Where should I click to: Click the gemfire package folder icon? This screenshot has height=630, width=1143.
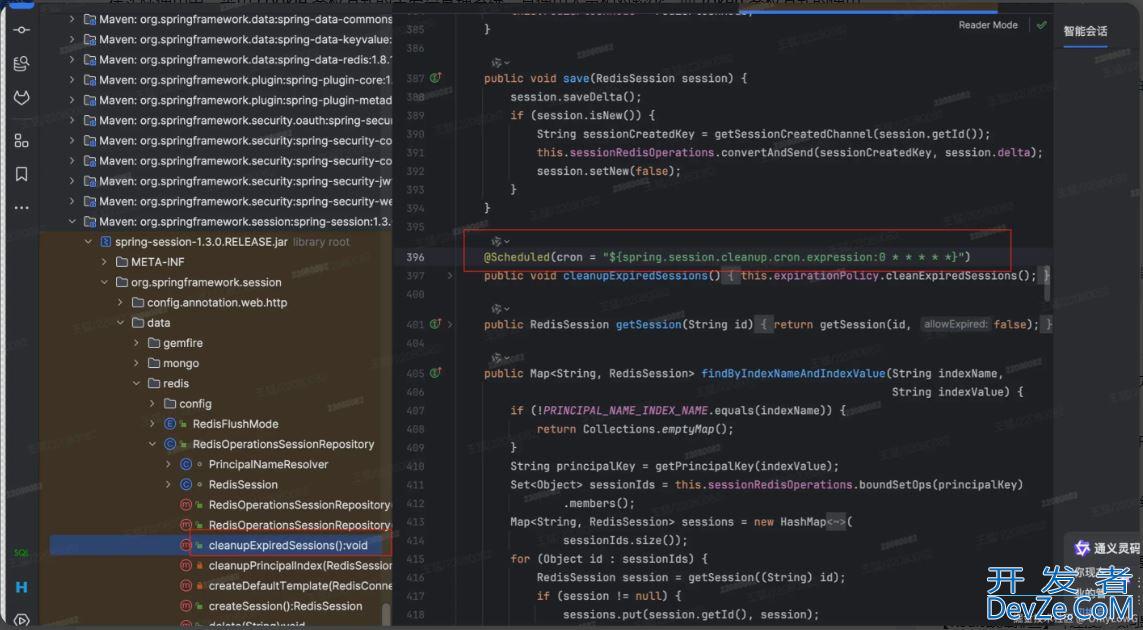(154, 343)
